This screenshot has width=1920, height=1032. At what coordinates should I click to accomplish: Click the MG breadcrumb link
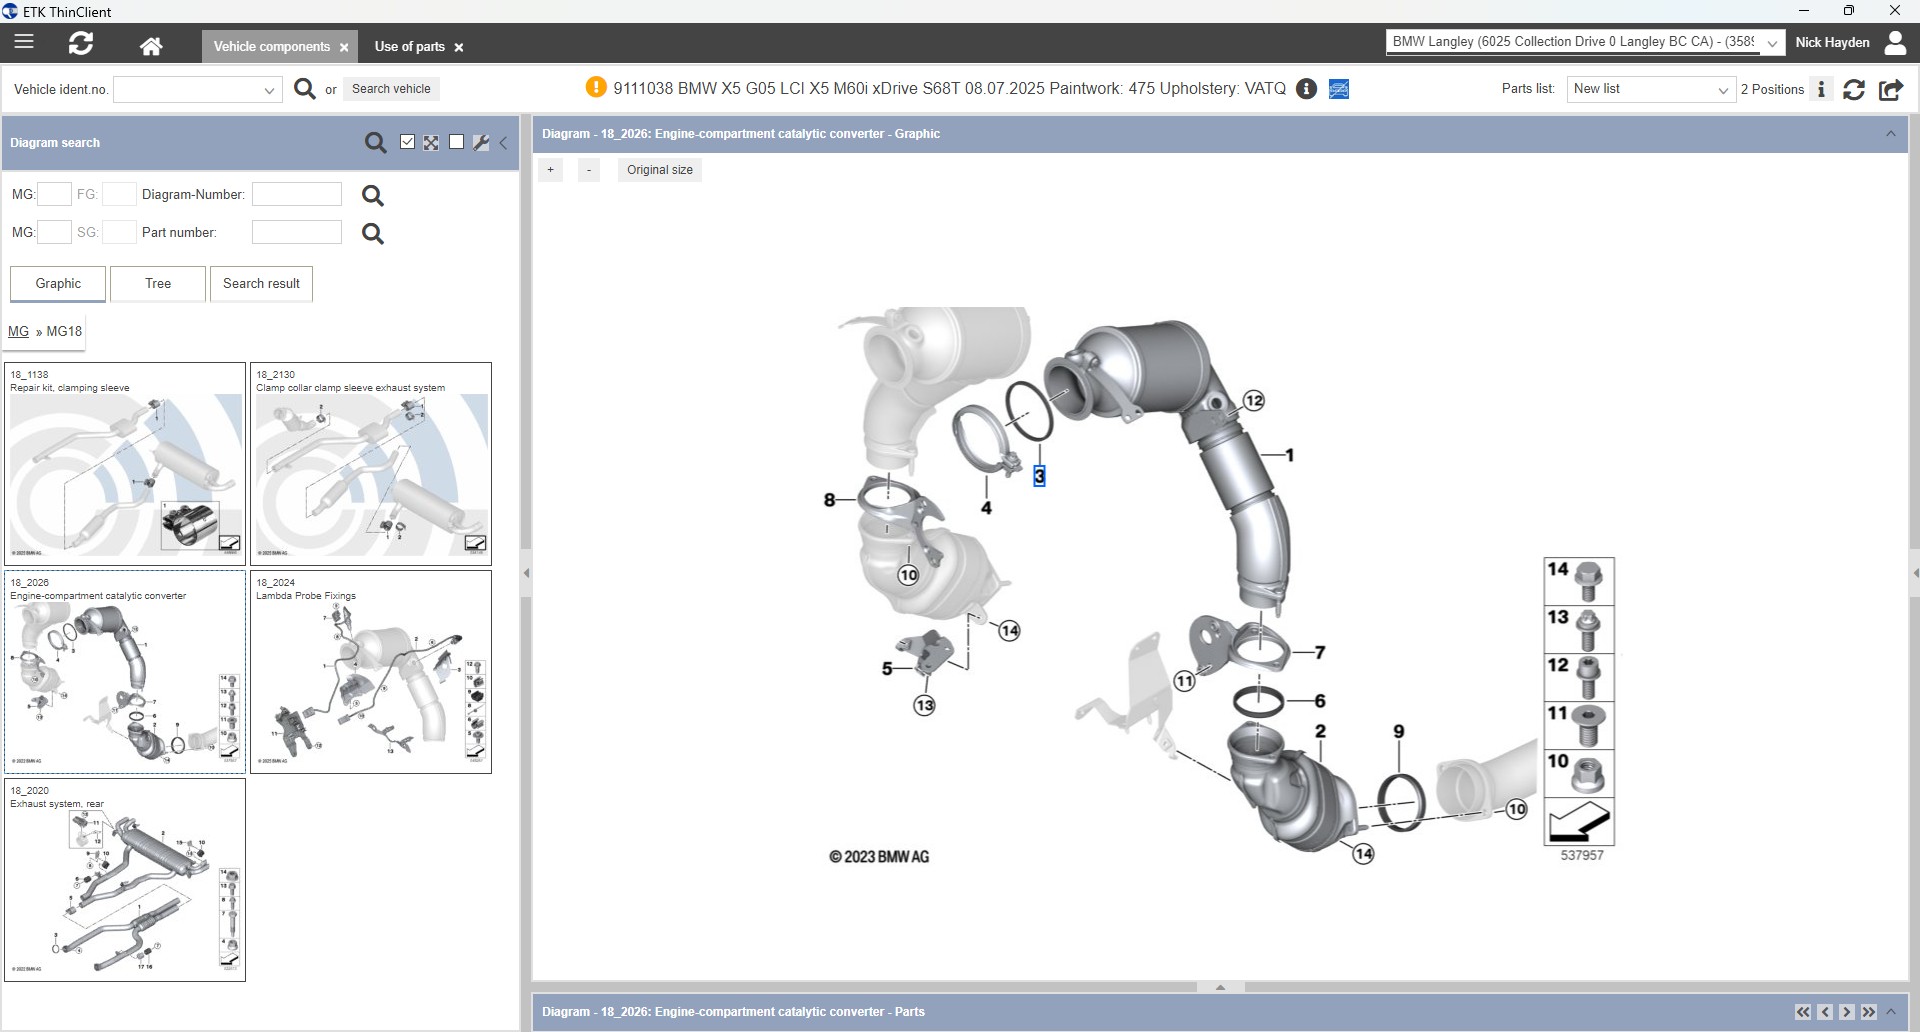[x=18, y=332]
